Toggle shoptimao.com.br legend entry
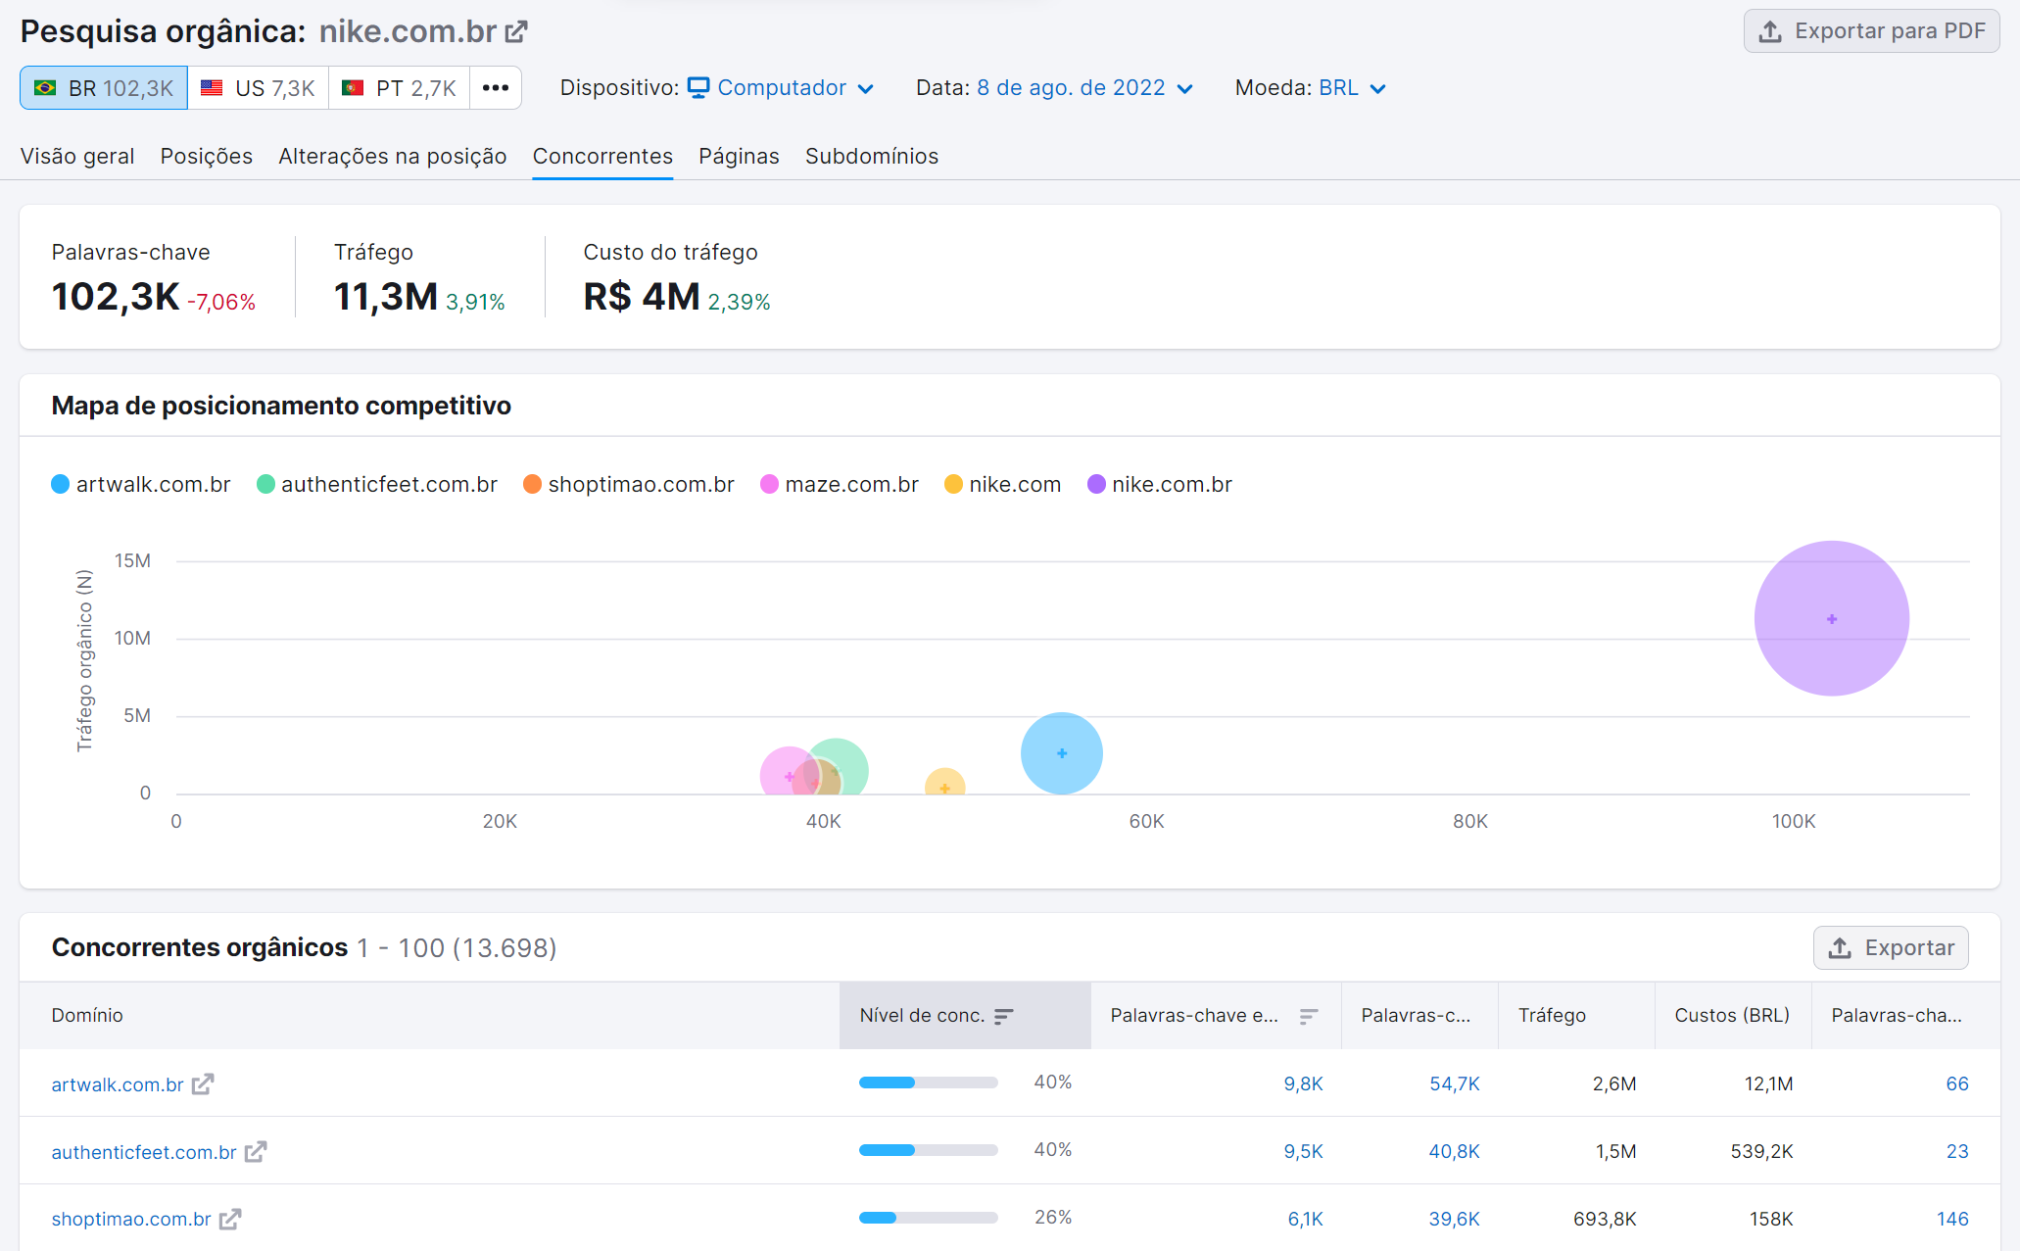The image size is (2020, 1251). (629, 485)
